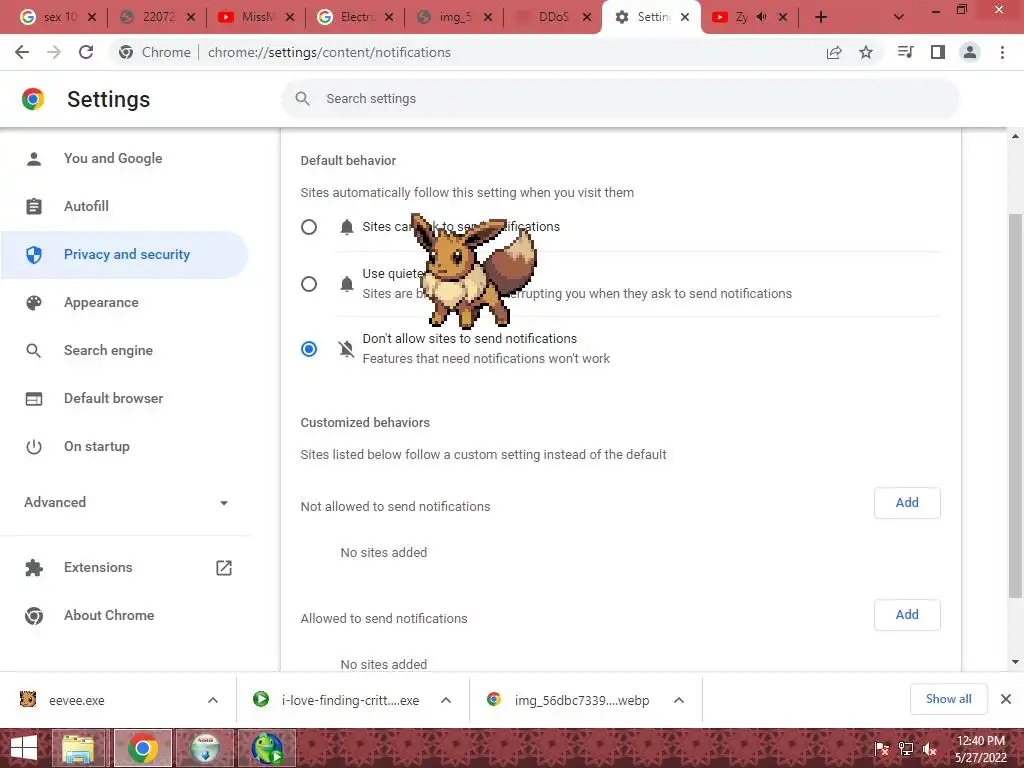Open Chrome three-dot menu
This screenshot has width=1024, height=768.
[1002, 52]
